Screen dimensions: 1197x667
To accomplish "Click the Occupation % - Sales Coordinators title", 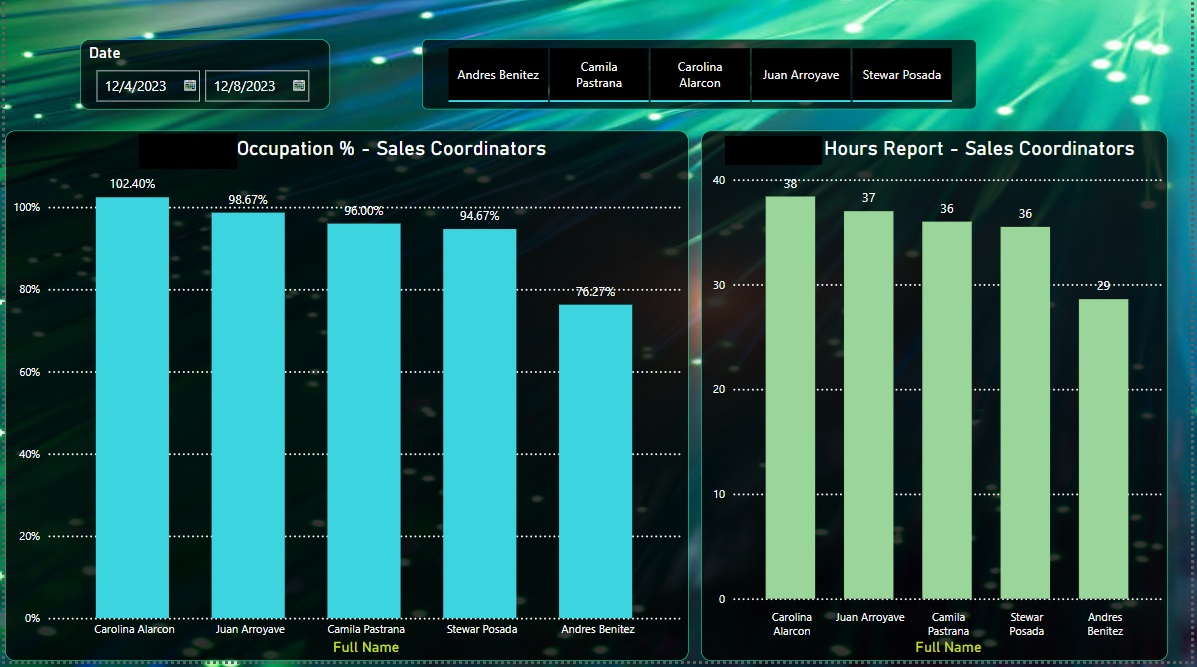I will (391, 148).
